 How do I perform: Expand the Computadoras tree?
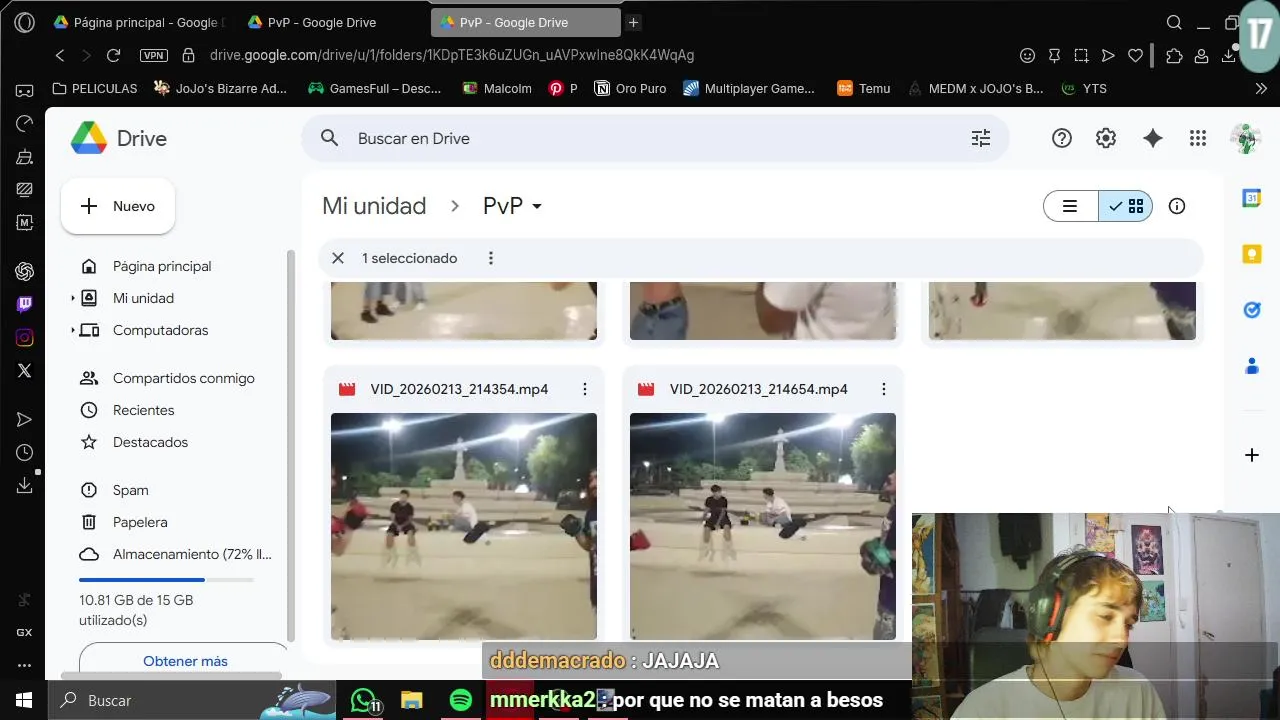point(72,330)
